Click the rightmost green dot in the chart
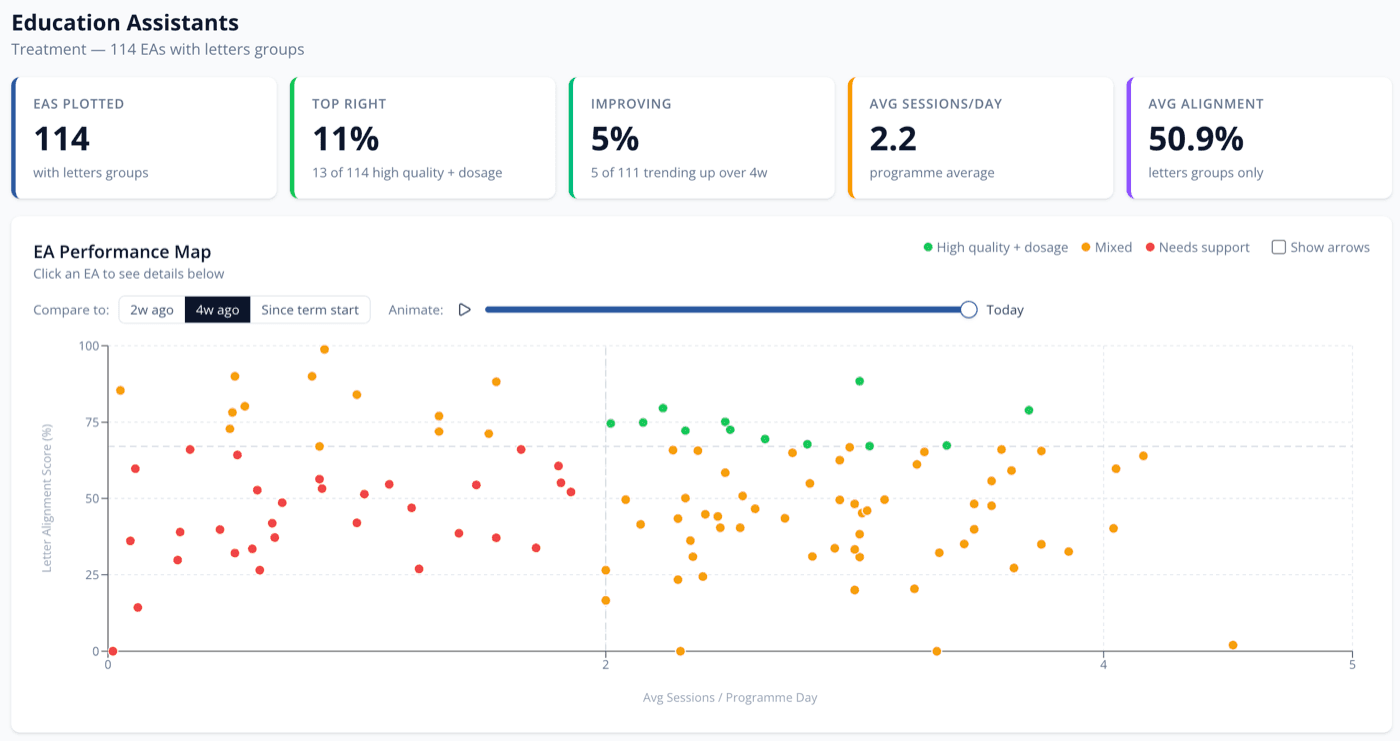 pos(1028,410)
